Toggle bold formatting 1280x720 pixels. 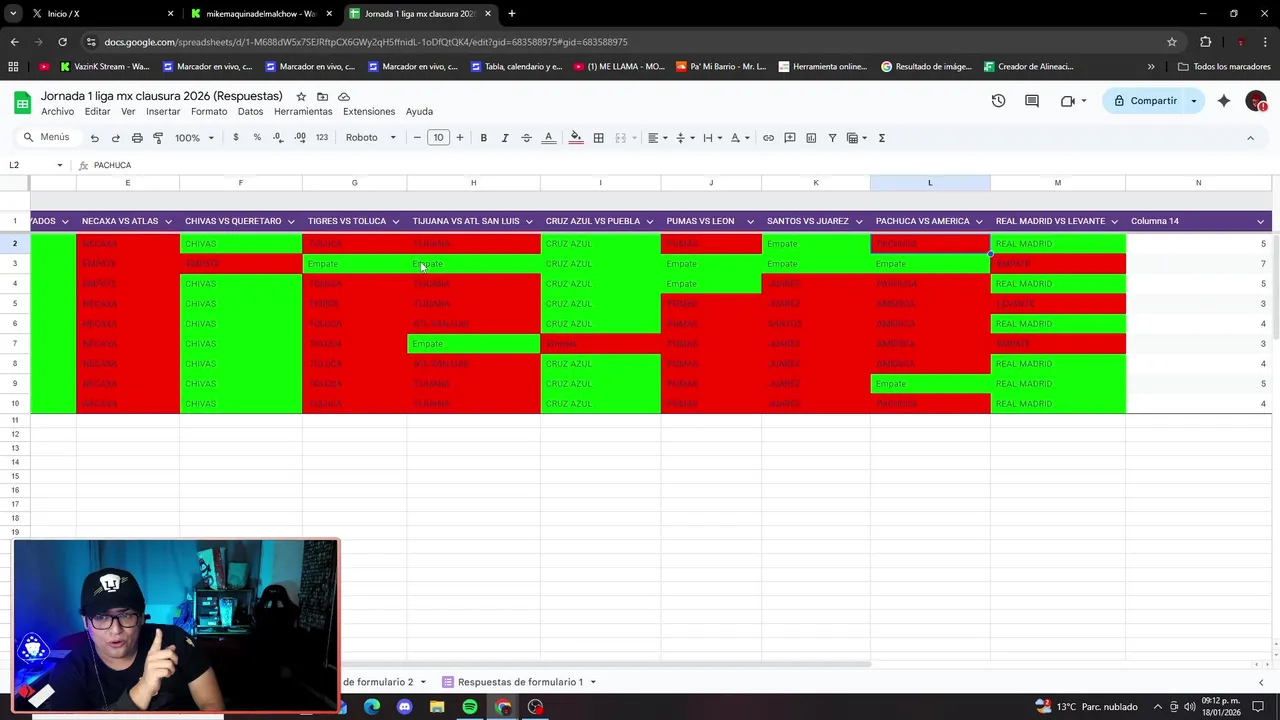tap(483, 138)
